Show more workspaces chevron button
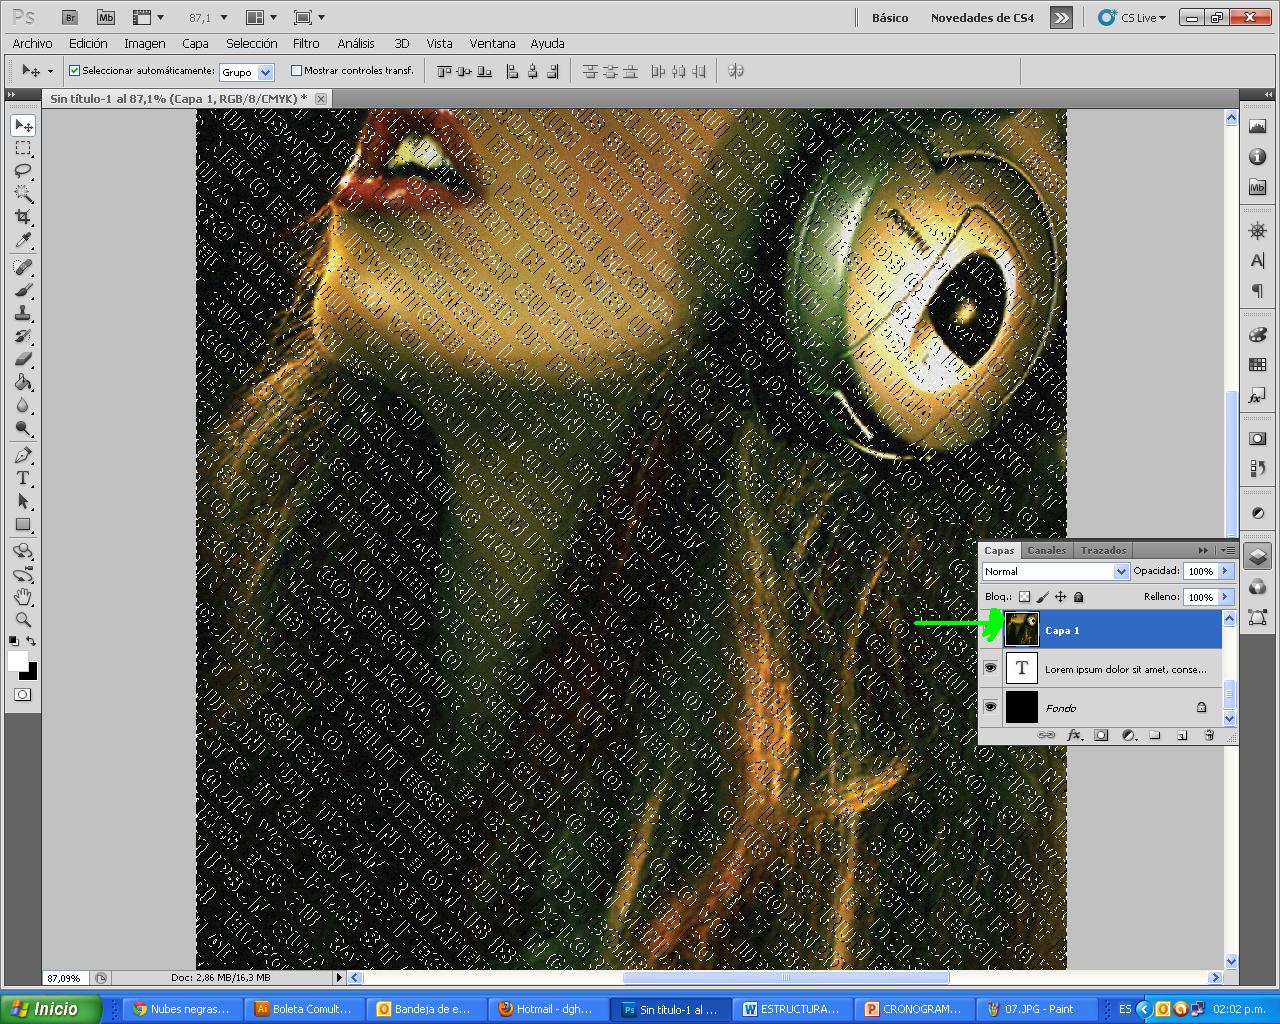Screen dimensions: 1280x1024 pos(1061,17)
